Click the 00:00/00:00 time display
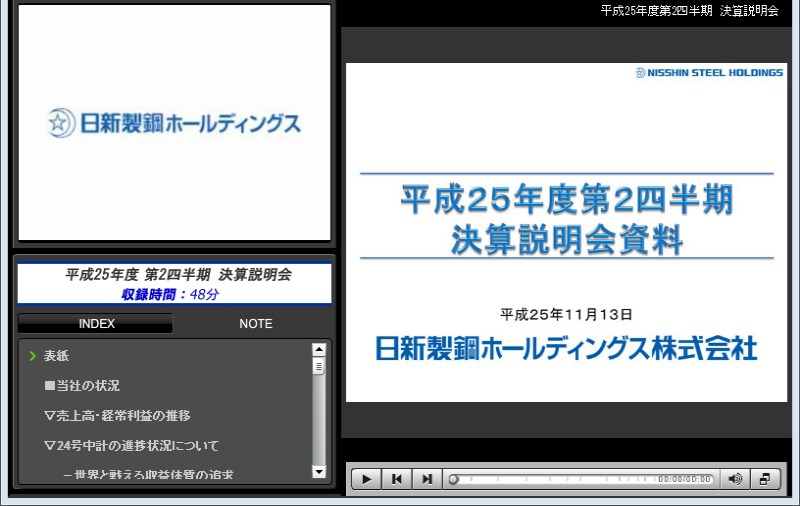This screenshot has width=800, height=506. pyautogui.click(x=684, y=479)
